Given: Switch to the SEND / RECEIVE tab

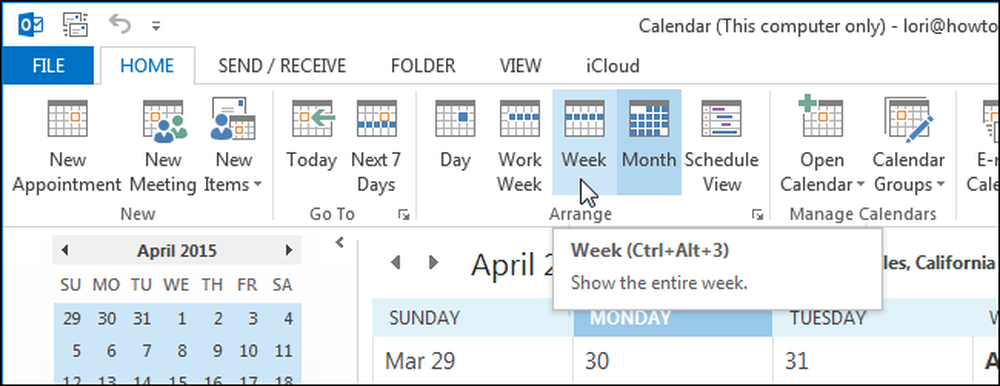Looking at the screenshot, I should point(282,66).
